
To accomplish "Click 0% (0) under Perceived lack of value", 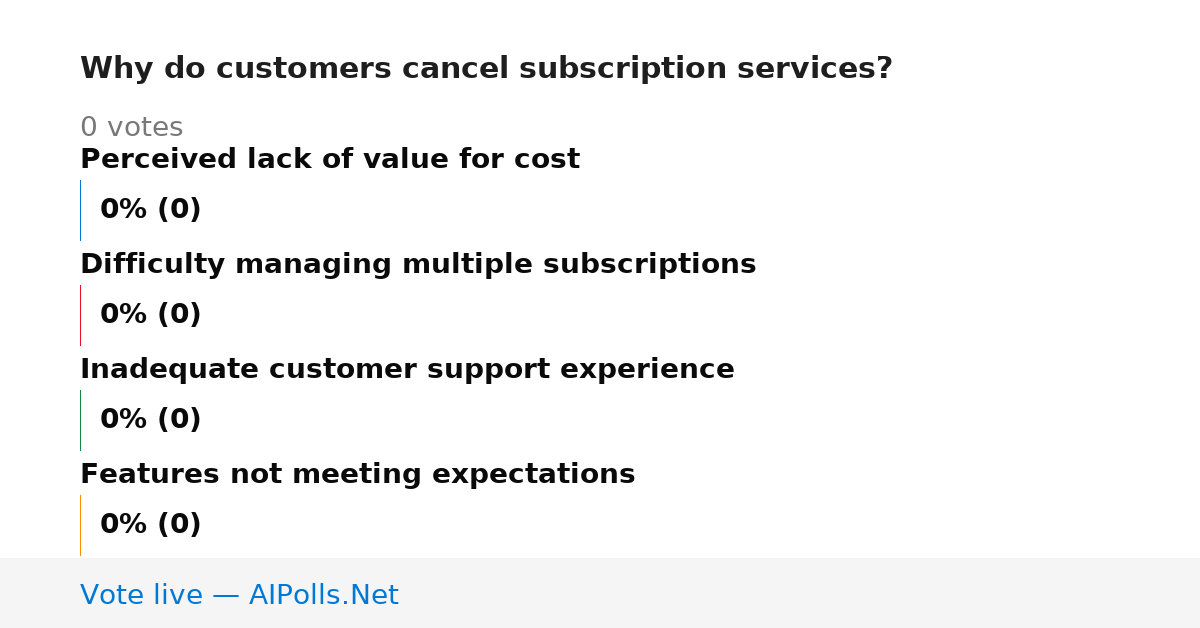I will click(x=151, y=210).
